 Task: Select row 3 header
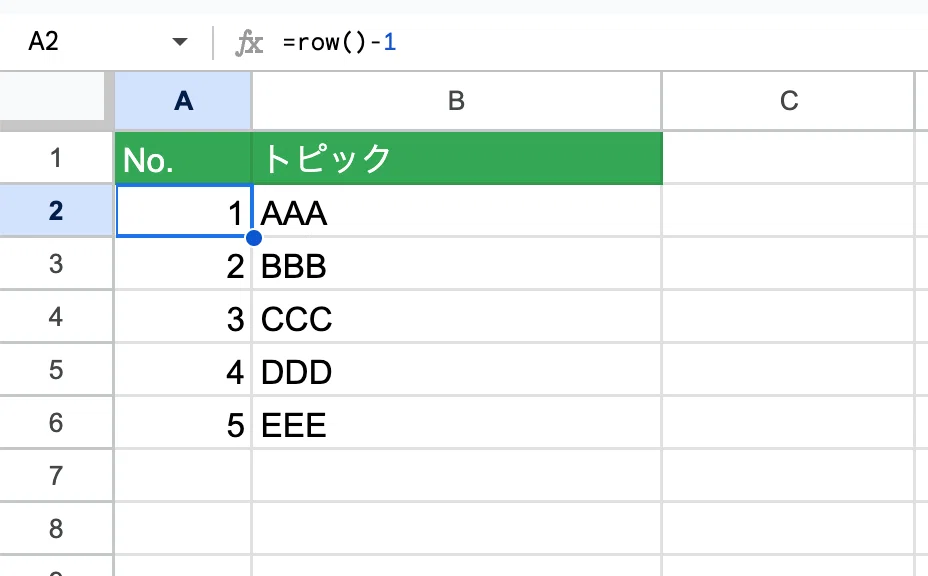[x=56, y=263]
